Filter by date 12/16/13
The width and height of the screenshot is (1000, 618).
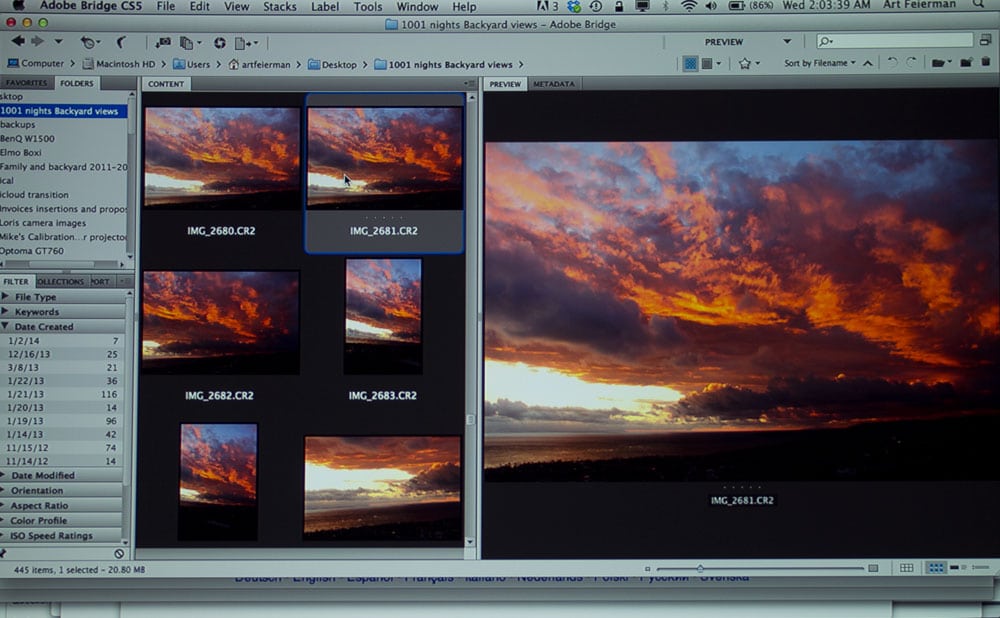62,354
